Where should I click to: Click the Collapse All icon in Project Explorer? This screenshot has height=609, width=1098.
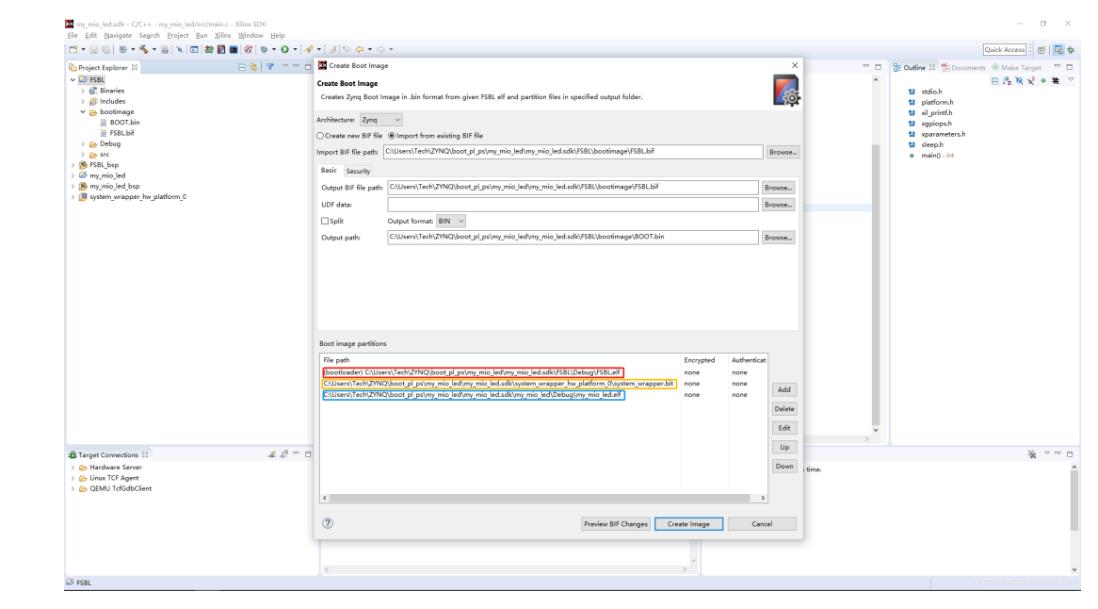pyautogui.click(x=242, y=67)
